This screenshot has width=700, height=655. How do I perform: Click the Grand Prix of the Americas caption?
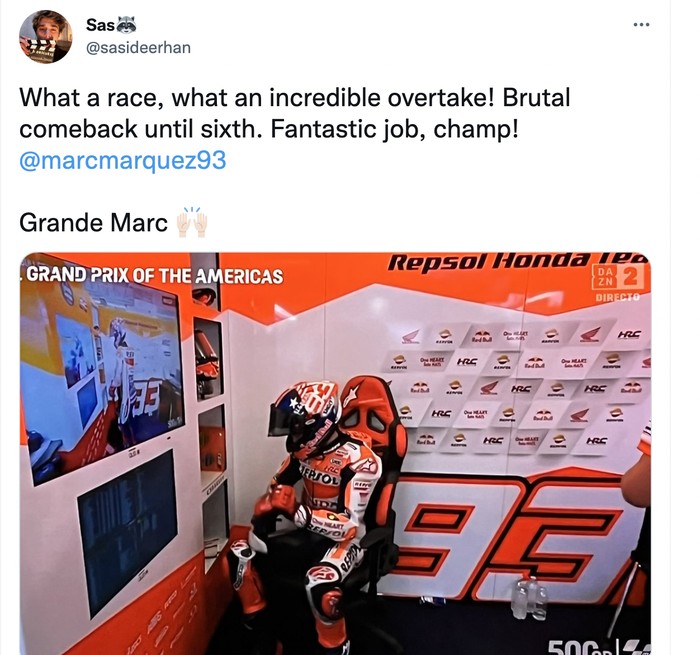[x=154, y=276]
